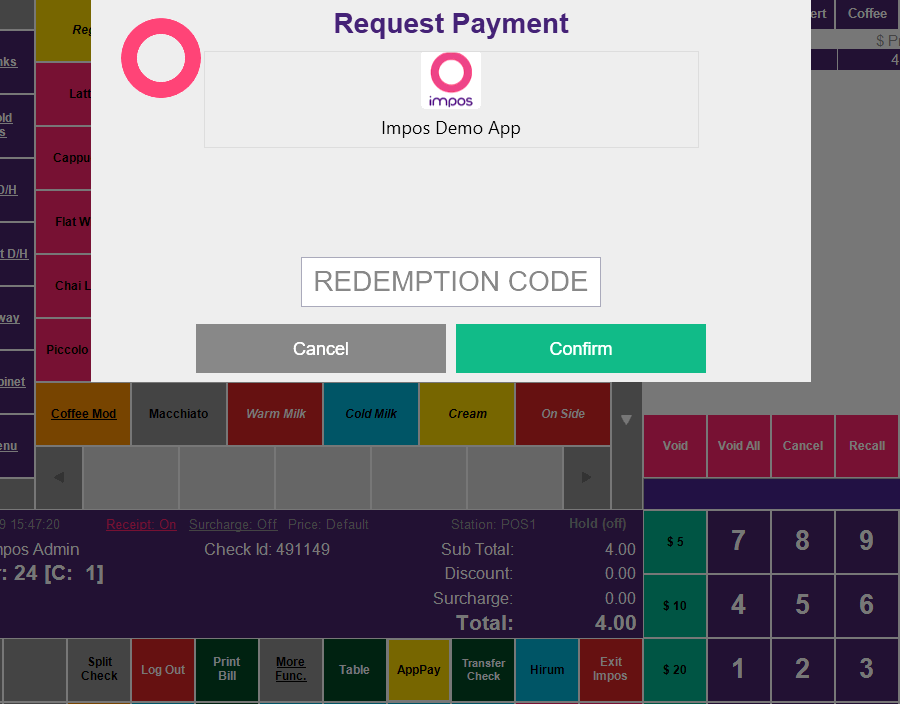The height and width of the screenshot is (704, 900).
Task: Click the Check Id: 491149 text
Action: click(267, 550)
